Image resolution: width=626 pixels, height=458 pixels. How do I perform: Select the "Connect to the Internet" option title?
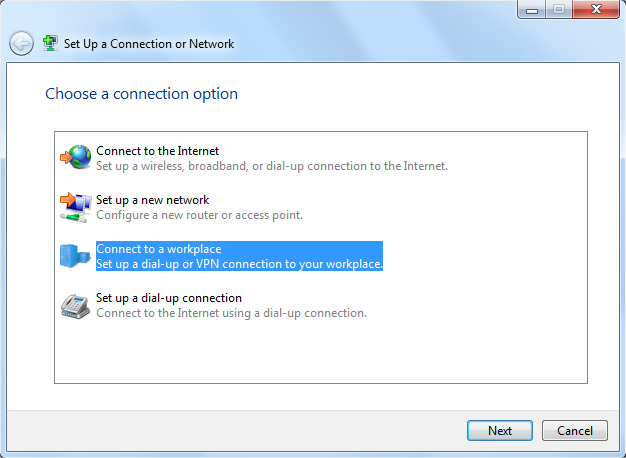pyautogui.click(x=157, y=151)
